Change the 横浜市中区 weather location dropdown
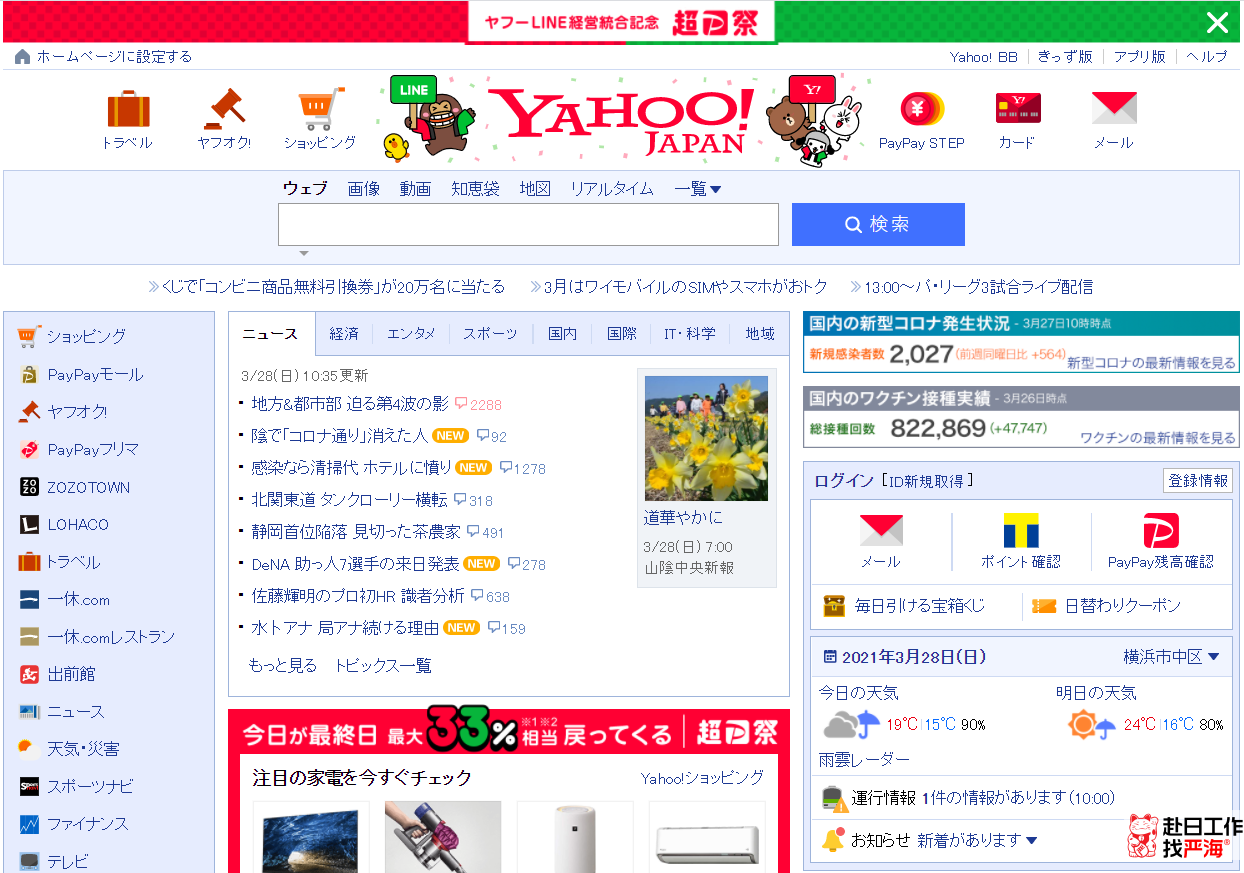1244x873 pixels. click(1171, 657)
